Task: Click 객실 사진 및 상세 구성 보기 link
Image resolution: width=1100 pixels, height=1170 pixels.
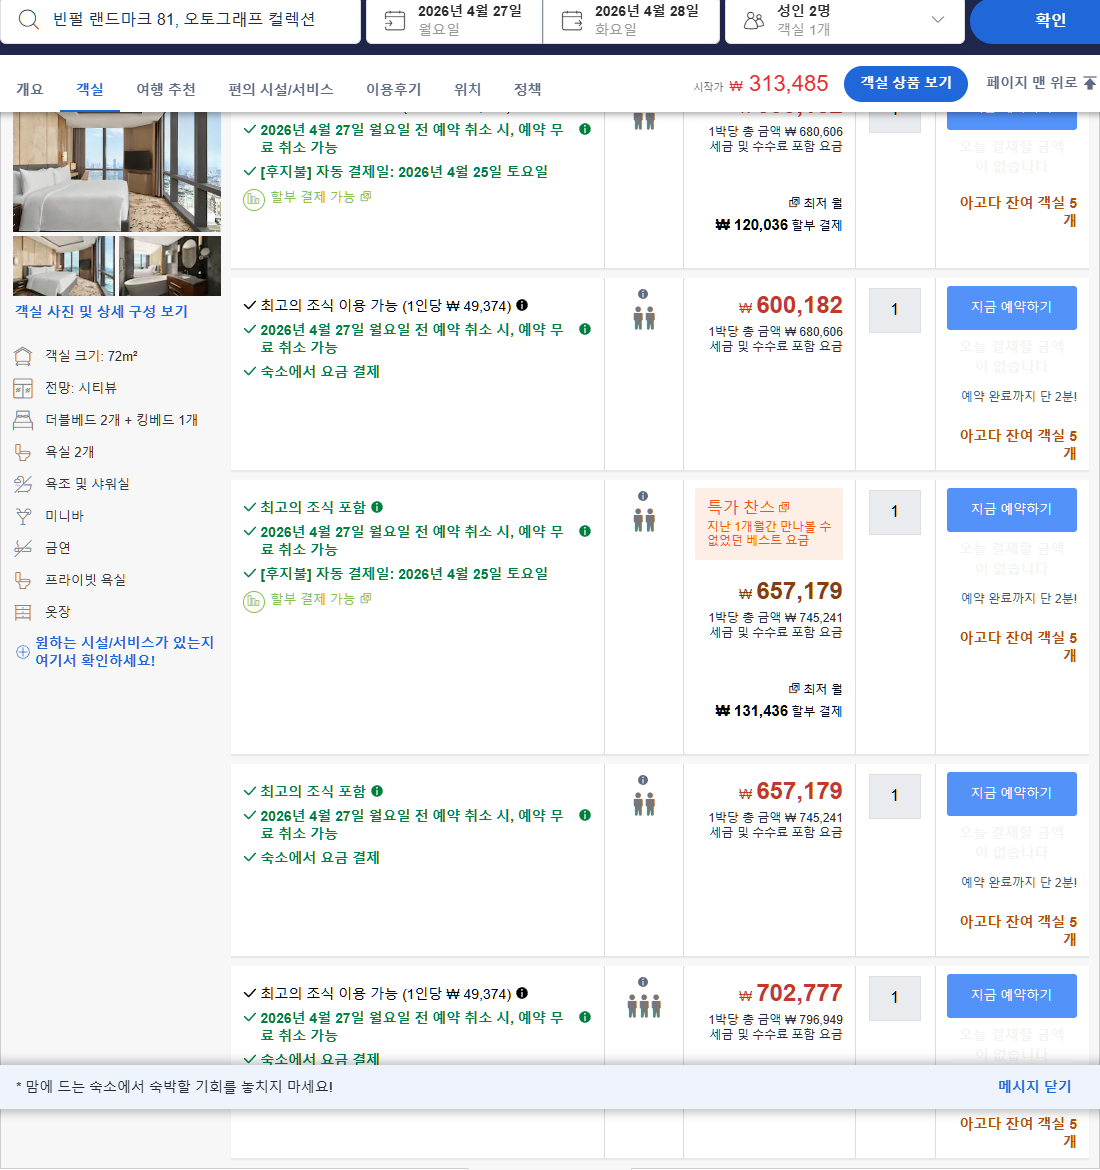Action: [x=101, y=312]
